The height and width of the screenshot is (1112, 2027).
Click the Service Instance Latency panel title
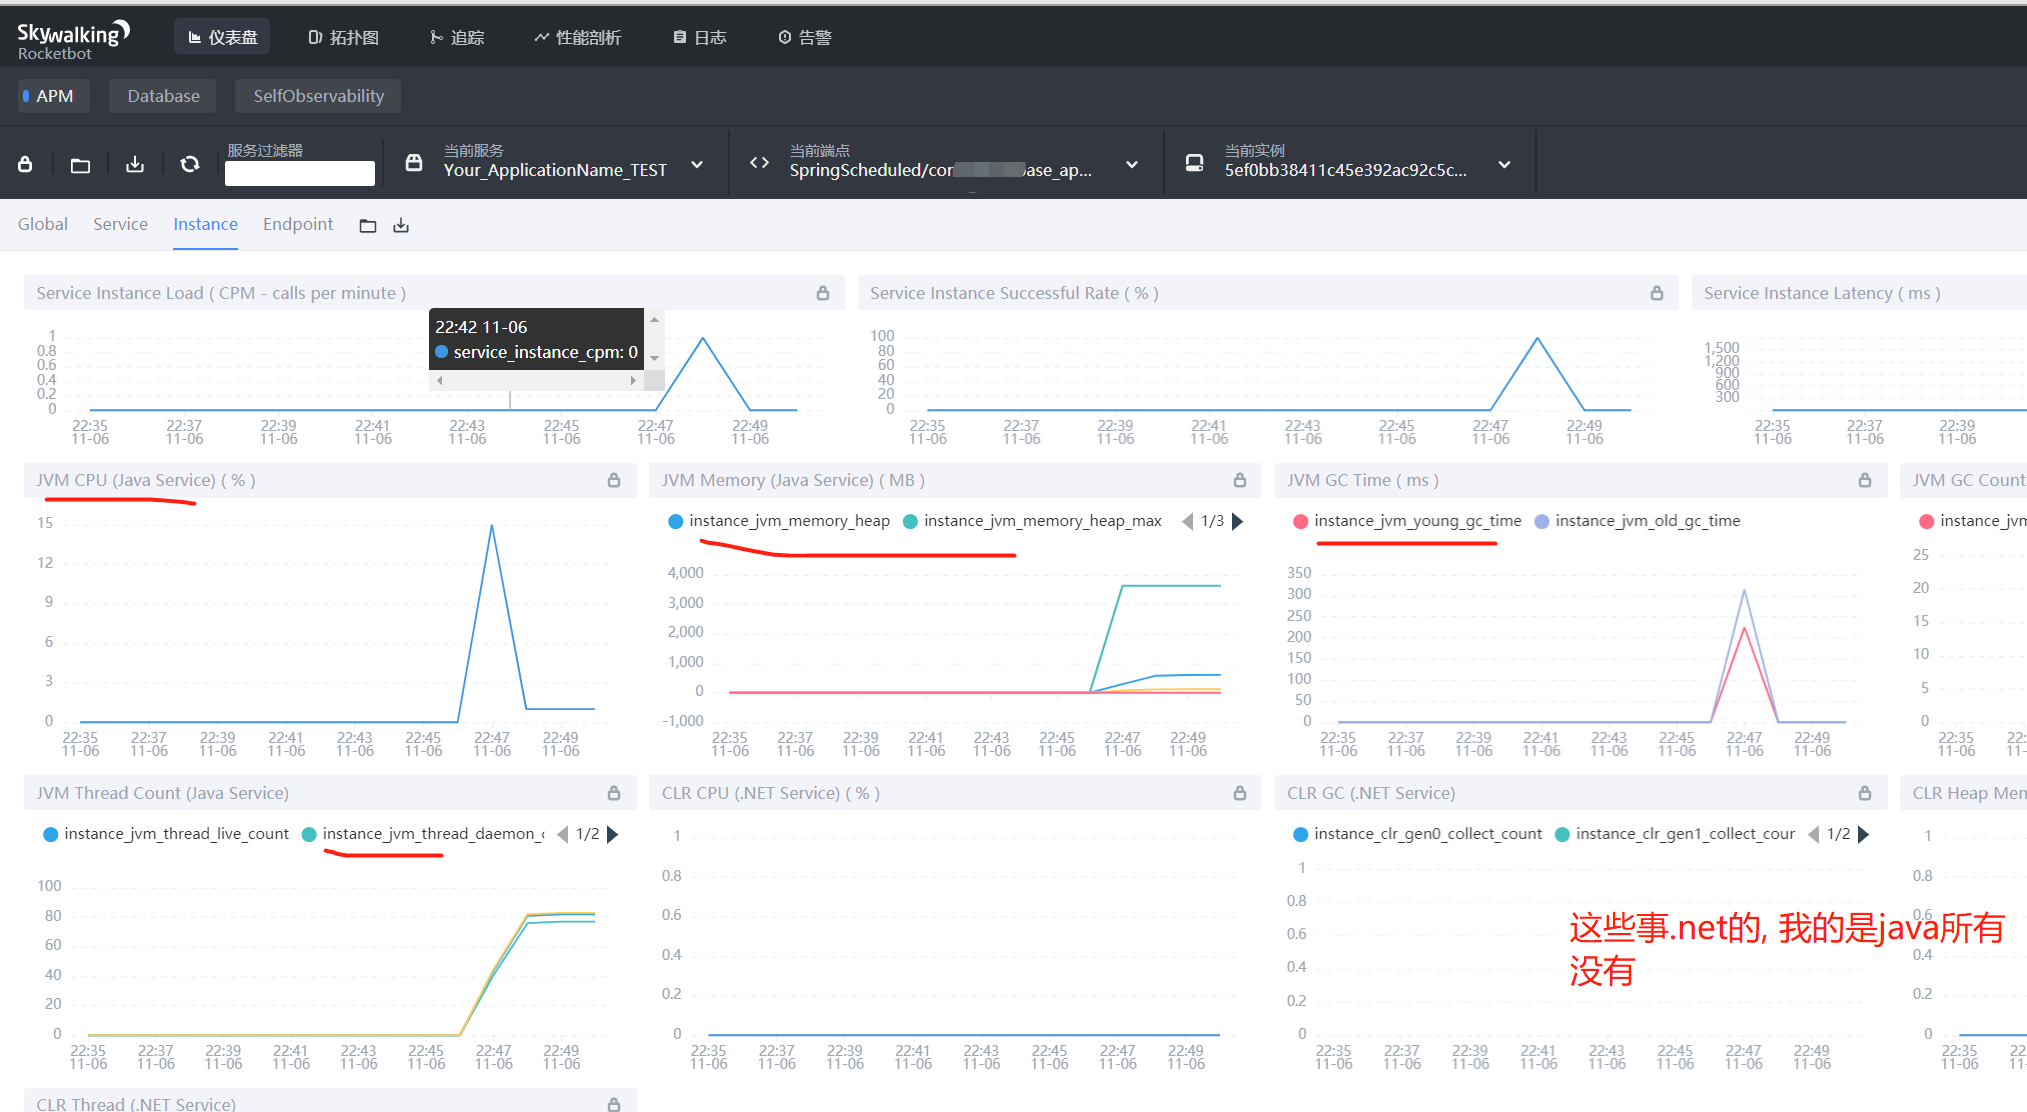[1822, 293]
